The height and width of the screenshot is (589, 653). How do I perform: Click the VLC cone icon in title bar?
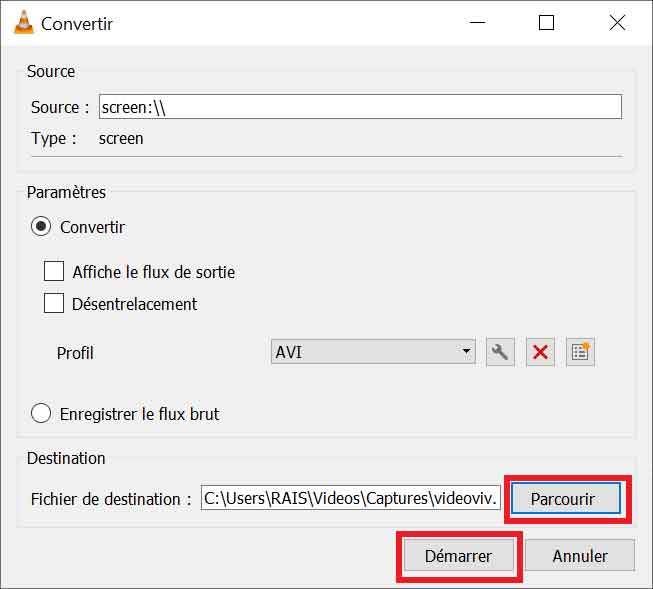(x=24, y=23)
